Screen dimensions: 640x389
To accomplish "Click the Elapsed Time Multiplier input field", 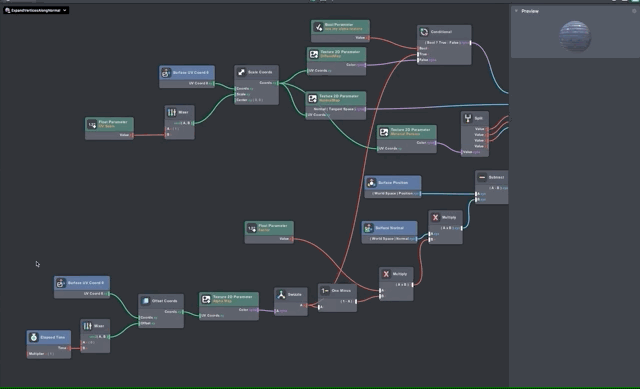I will coord(49,354).
